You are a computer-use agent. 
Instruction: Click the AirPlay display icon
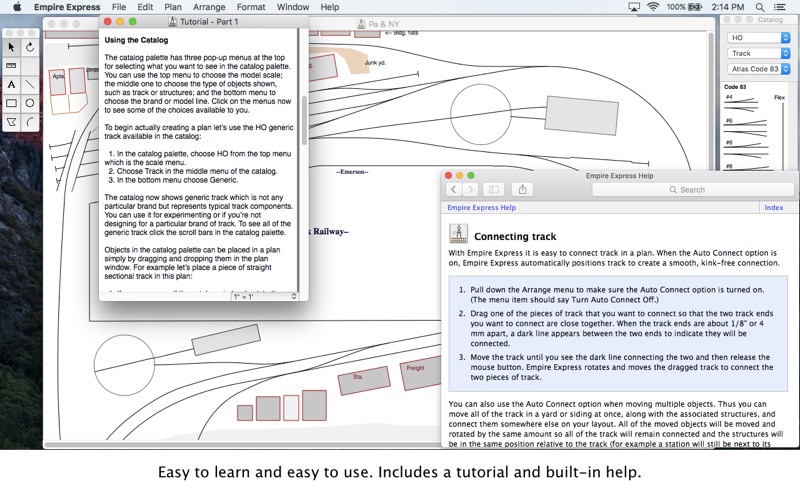pyautogui.click(x=634, y=7)
